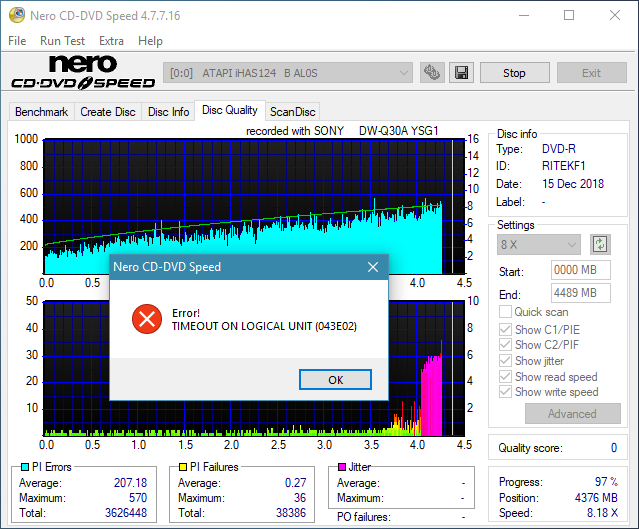Click the PI Failures average 0.27
The height and width of the screenshot is (529, 639).
[x=295, y=483]
